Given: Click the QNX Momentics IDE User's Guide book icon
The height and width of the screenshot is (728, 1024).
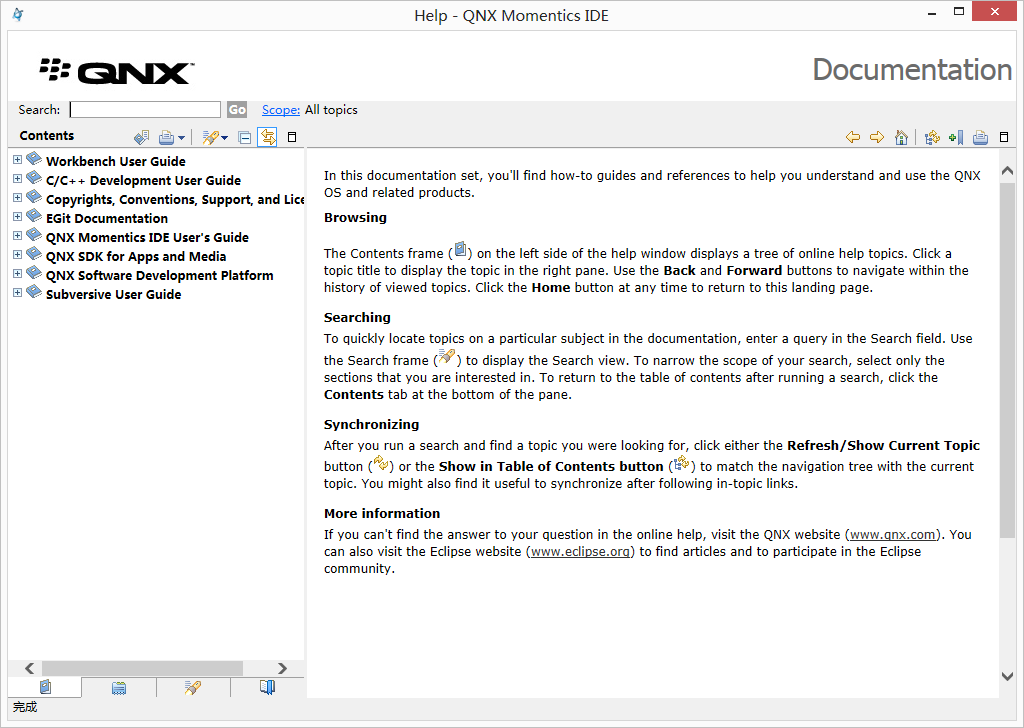Looking at the screenshot, I should click(34, 234).
